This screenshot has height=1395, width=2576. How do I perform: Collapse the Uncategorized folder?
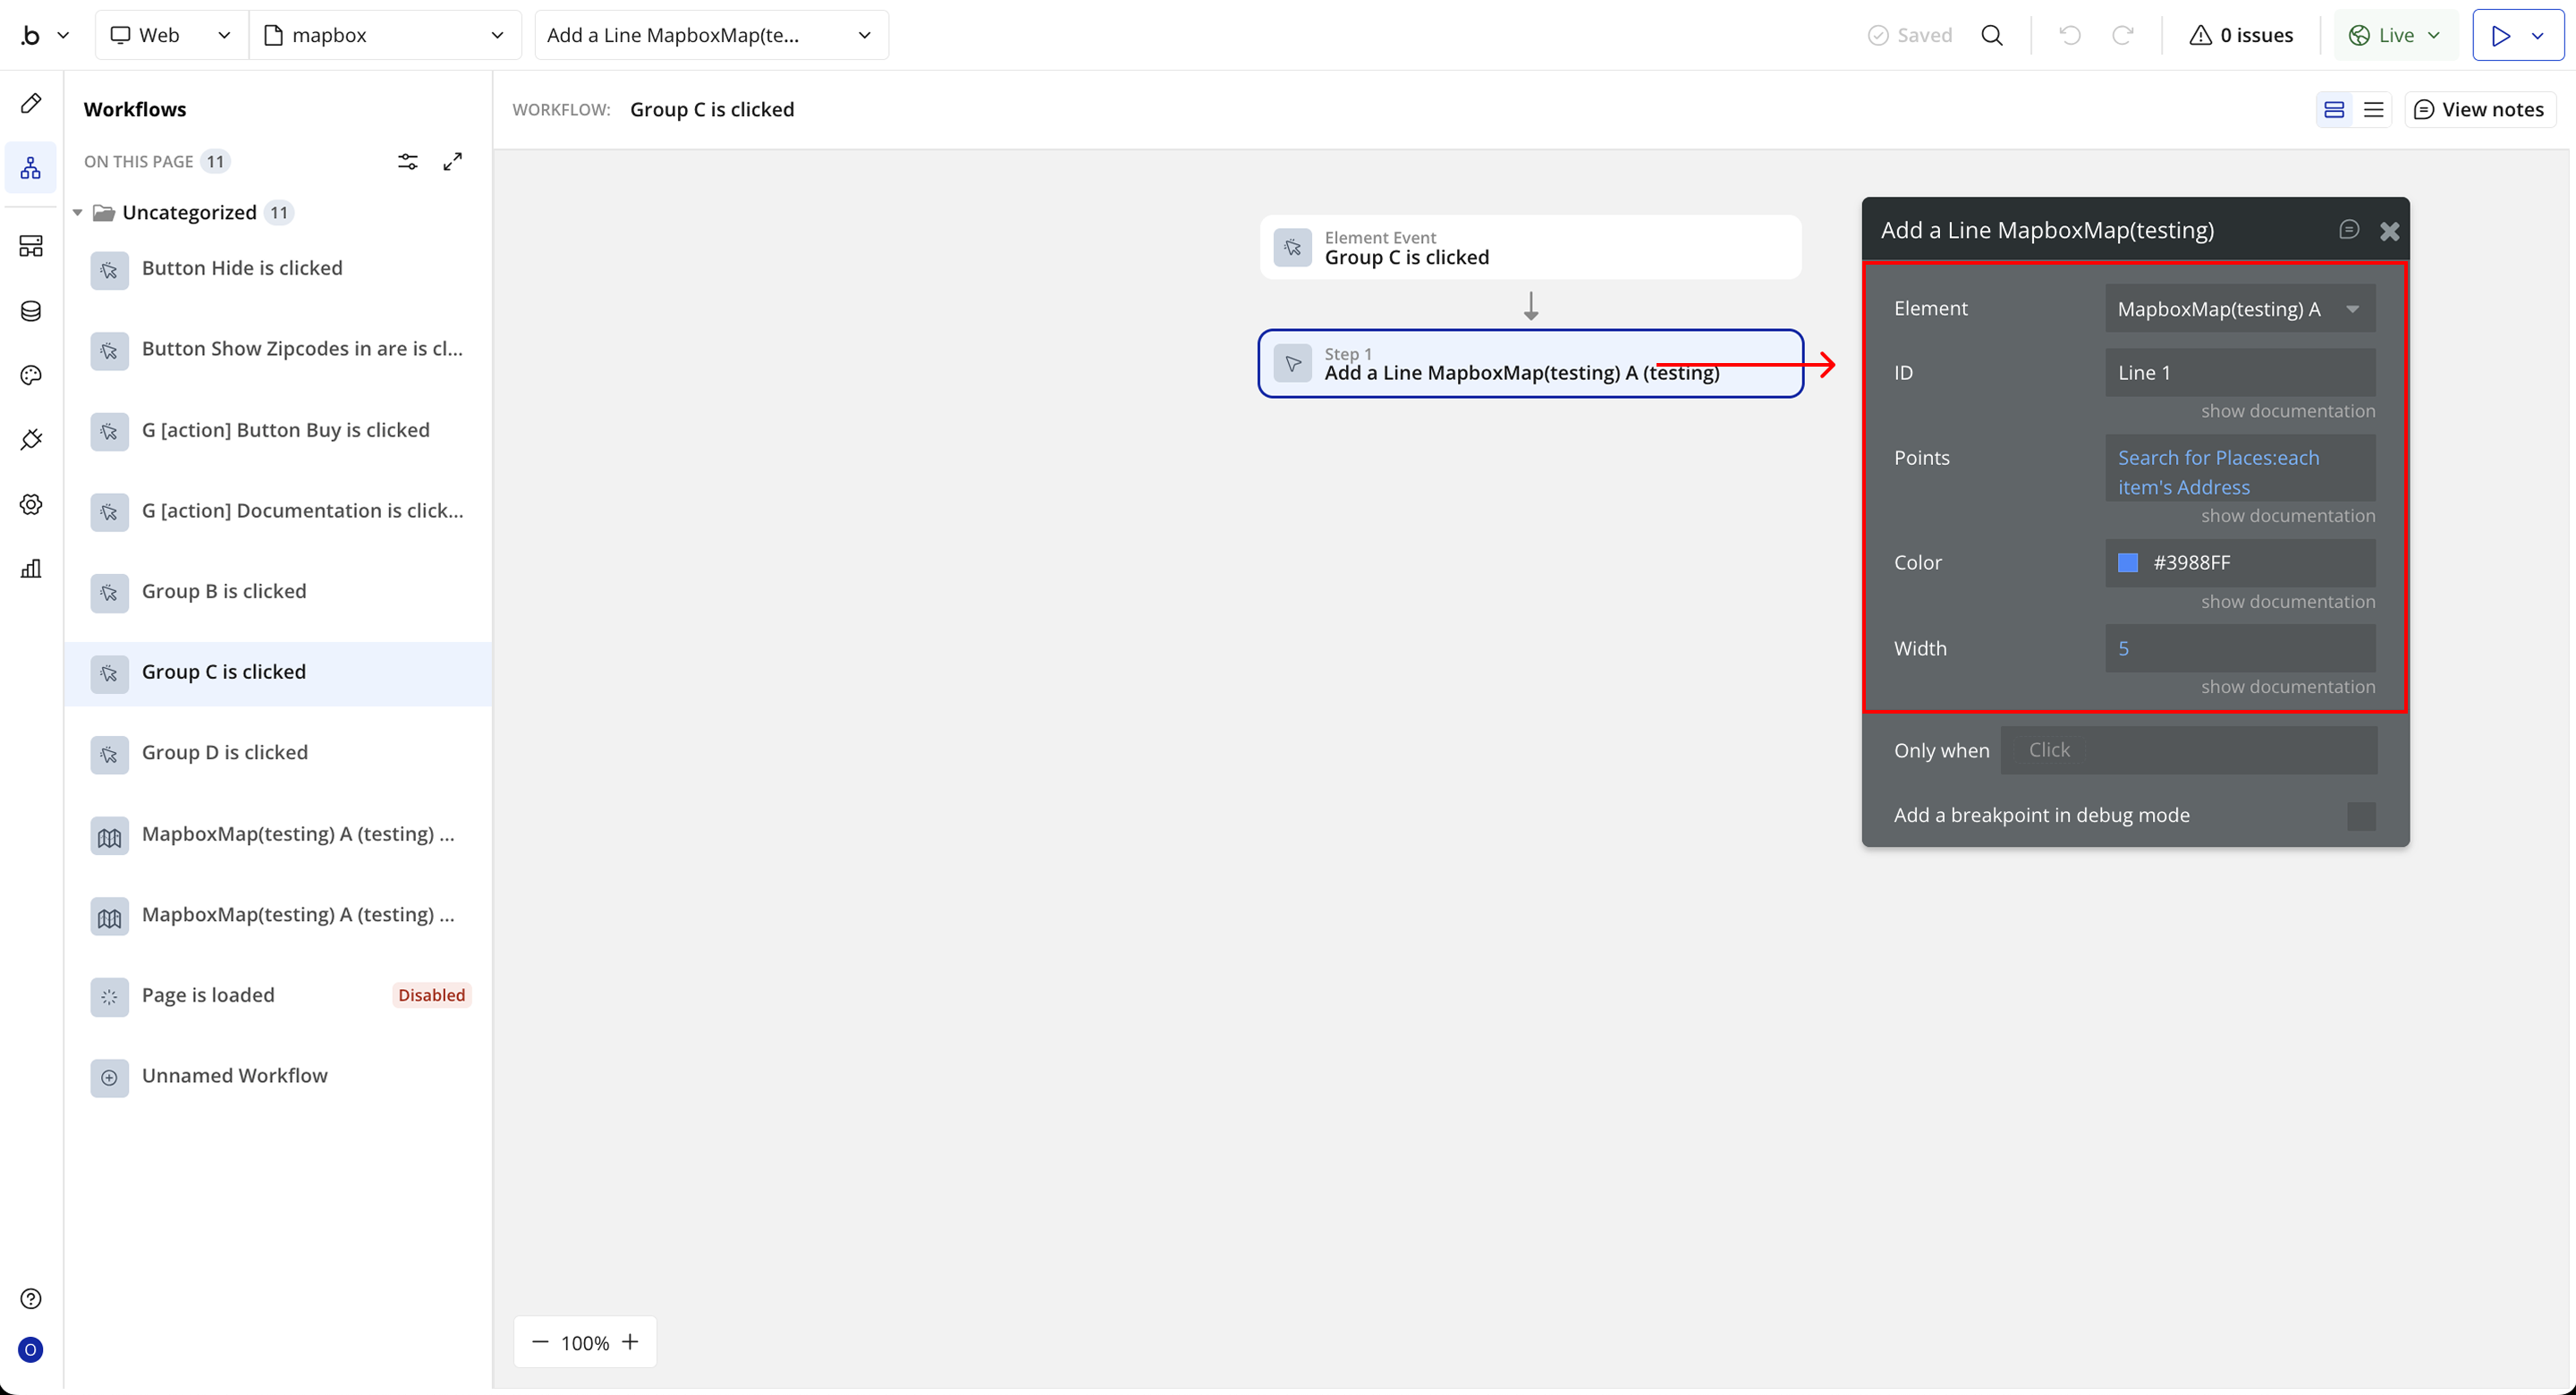tap(78, 212)
